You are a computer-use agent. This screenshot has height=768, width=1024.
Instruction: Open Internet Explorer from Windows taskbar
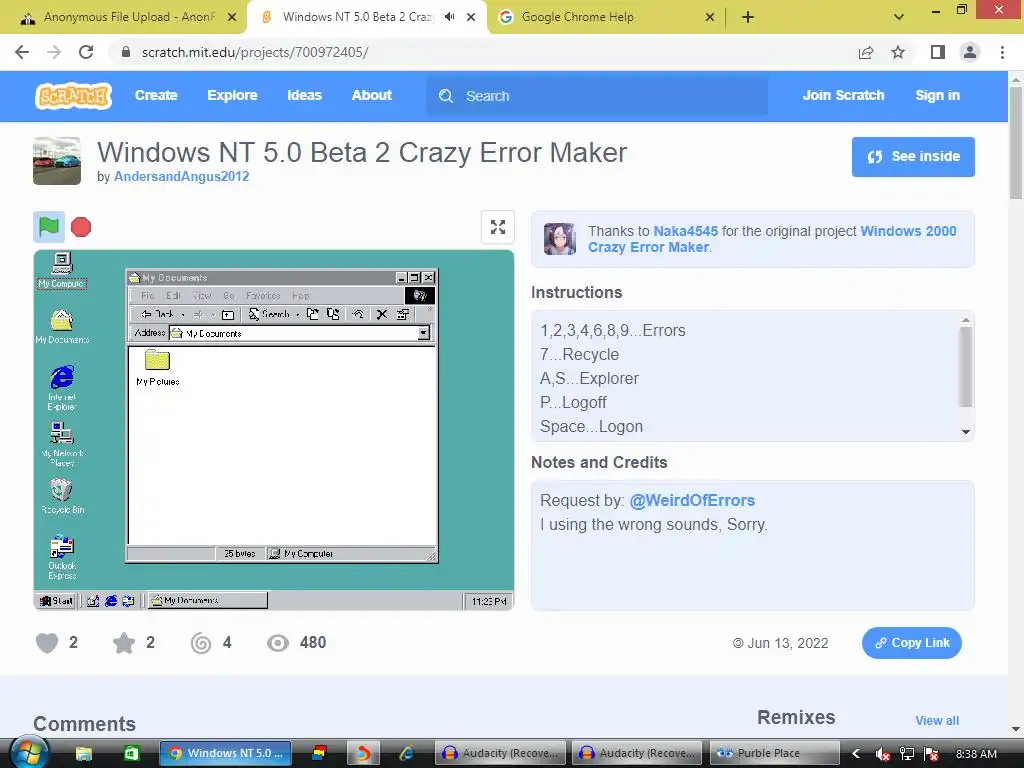coord(407,753)
